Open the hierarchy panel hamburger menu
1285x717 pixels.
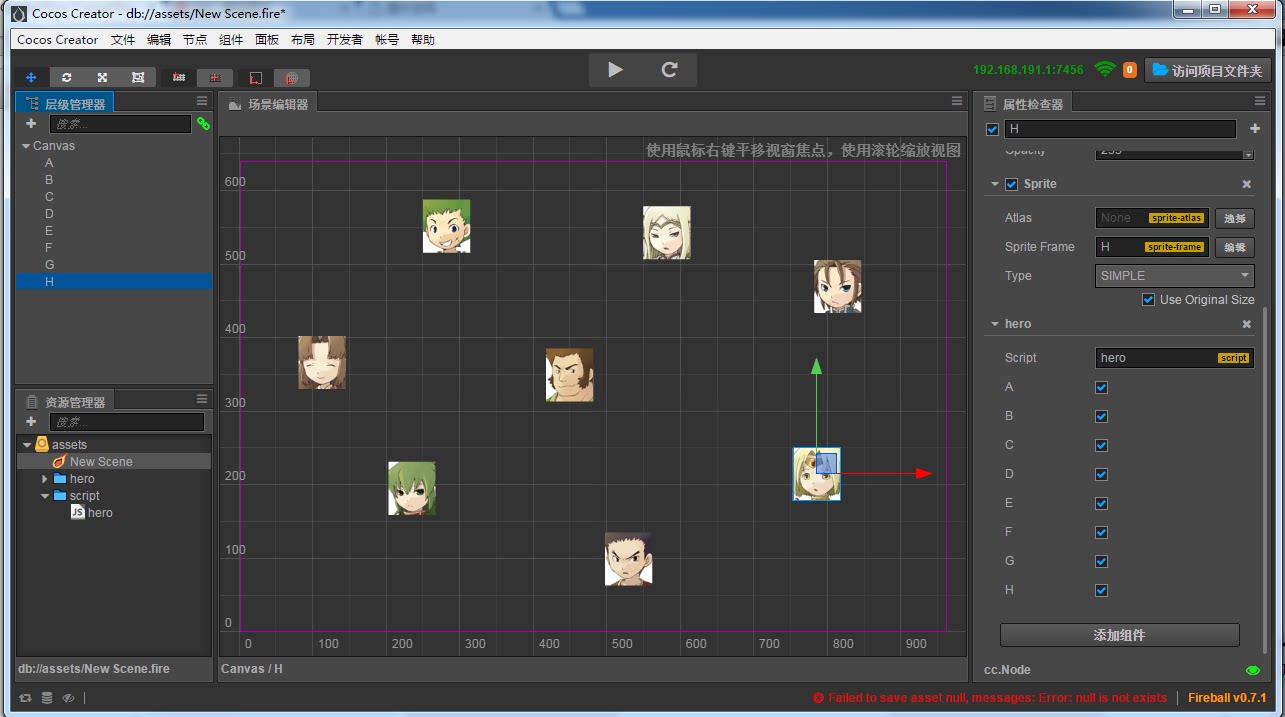pyautogui.click(x=202, y=101)
